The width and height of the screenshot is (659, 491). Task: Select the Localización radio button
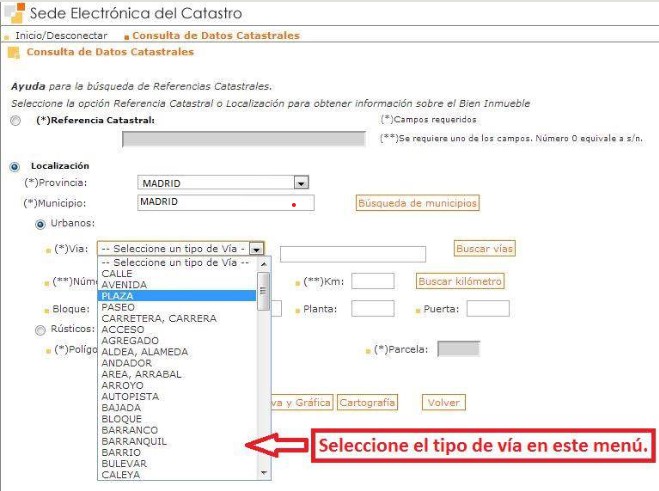coord(15,166)
